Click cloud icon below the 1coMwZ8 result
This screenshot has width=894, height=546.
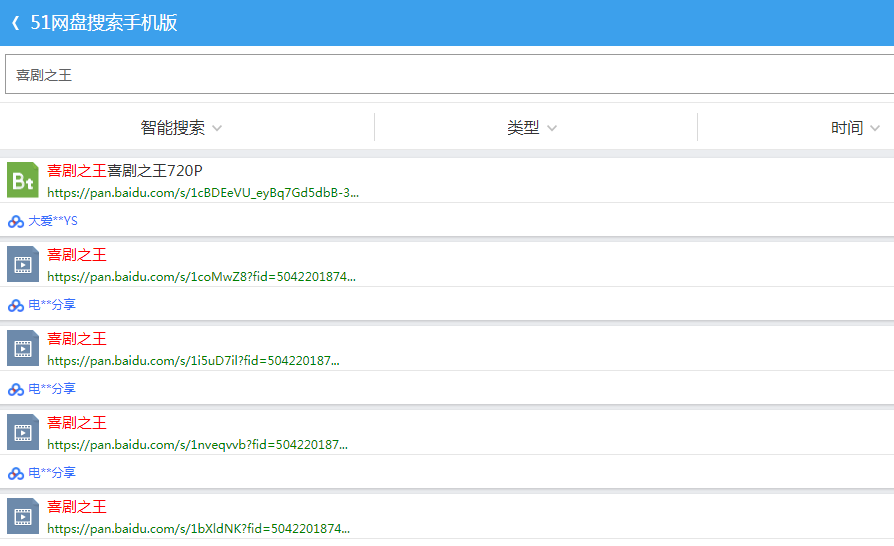(x=16, y=305)
